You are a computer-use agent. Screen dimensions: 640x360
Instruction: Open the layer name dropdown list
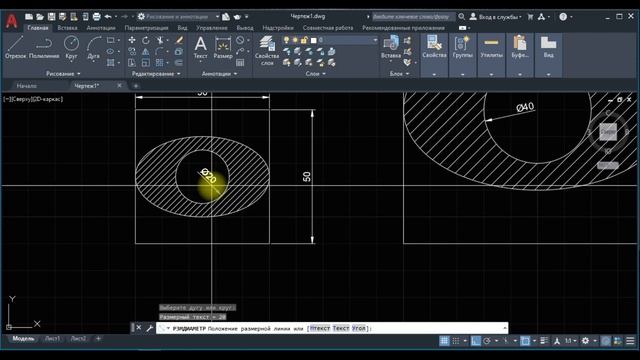(x=375, y=40)
